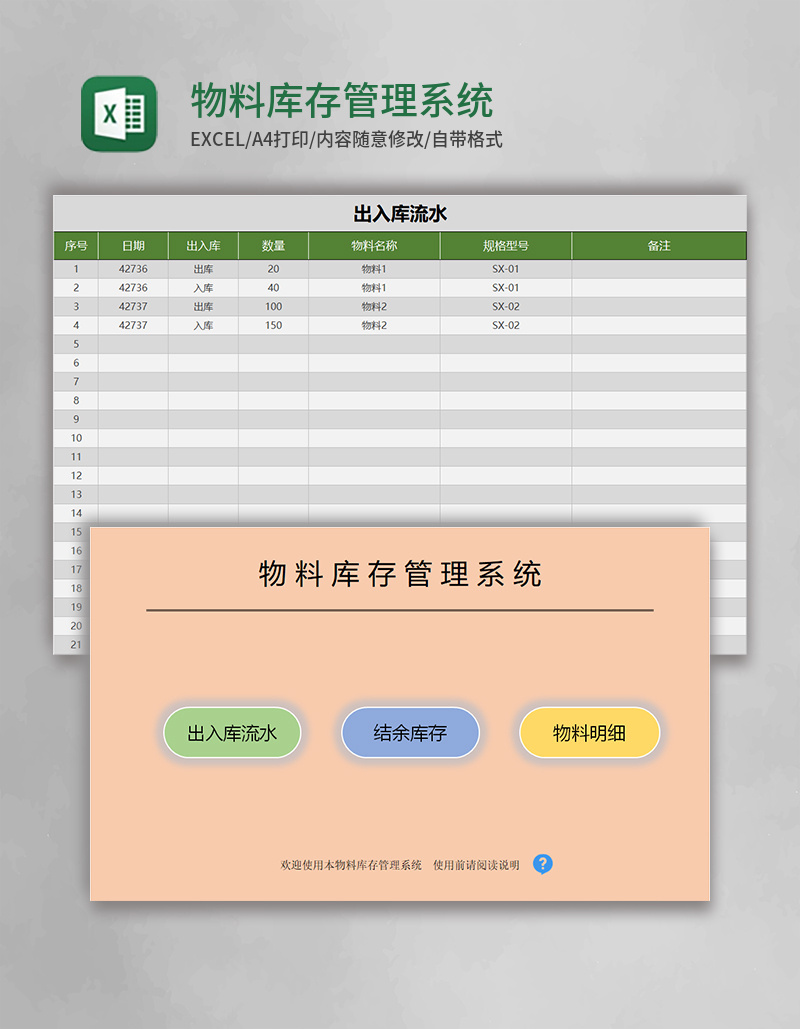This screenshot has width=800, height=1029.
Task: Click the 出入库 column header
Action: coord(204,245)
